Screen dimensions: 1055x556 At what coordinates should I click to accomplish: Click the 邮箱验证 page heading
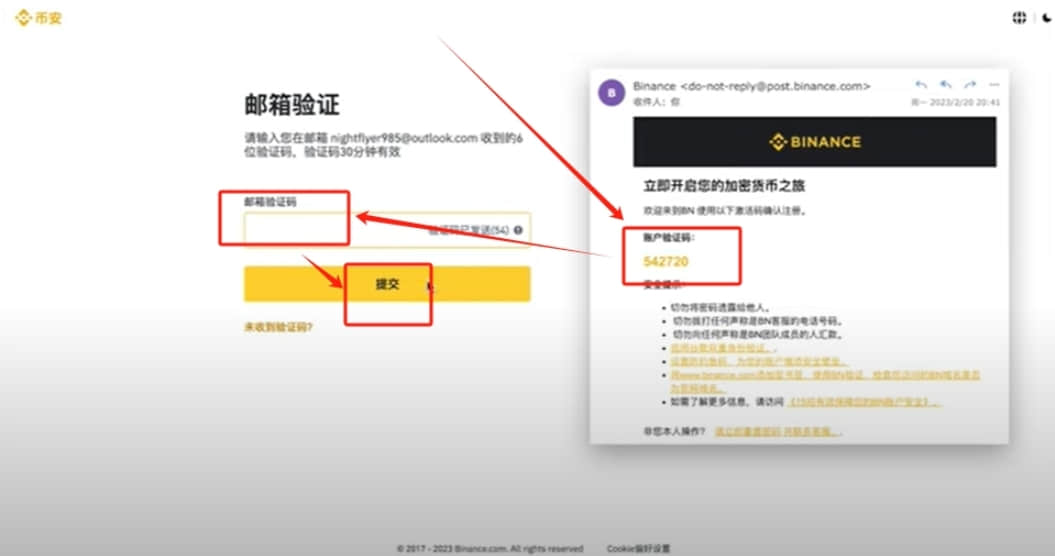[x=291, y=105]
